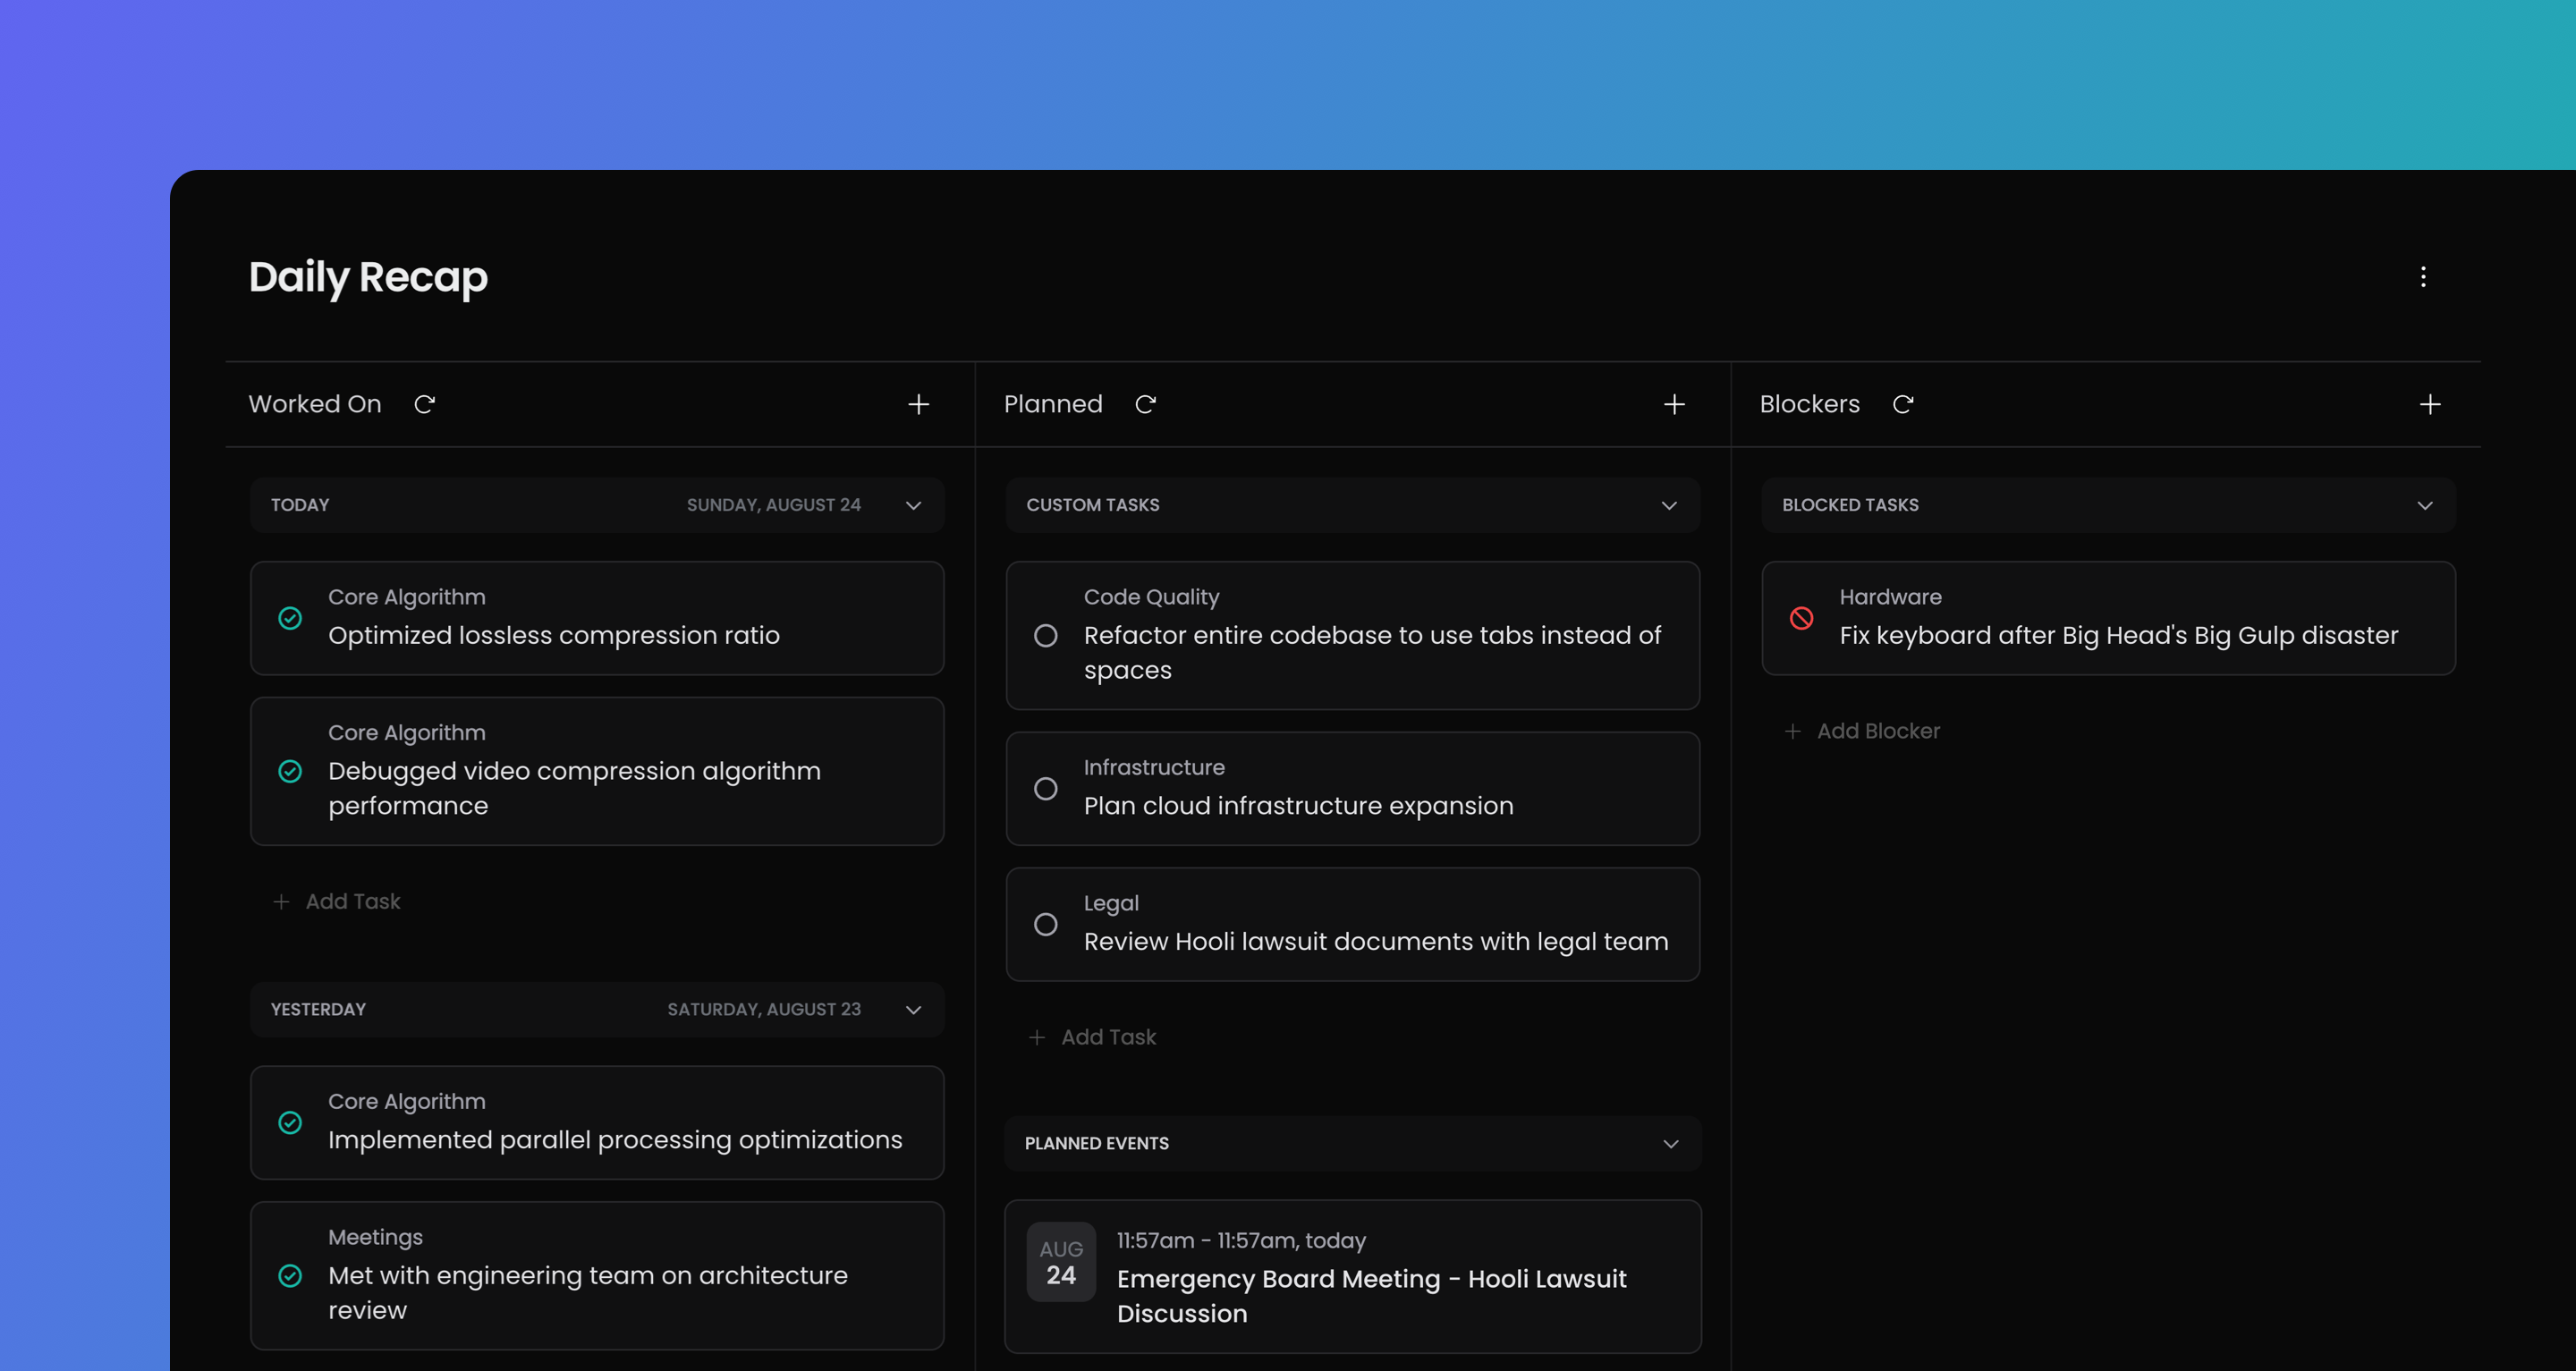Click Add Task under Custom Tasks
Viewport: 2576px width, 1371px height.
(1093, 1038)
